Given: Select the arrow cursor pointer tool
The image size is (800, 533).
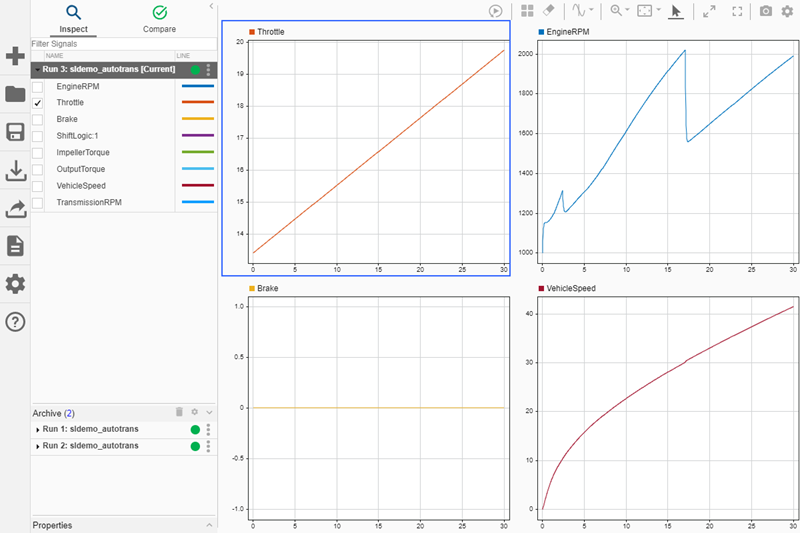Looking at the screenshot, I should coord(676,11).
